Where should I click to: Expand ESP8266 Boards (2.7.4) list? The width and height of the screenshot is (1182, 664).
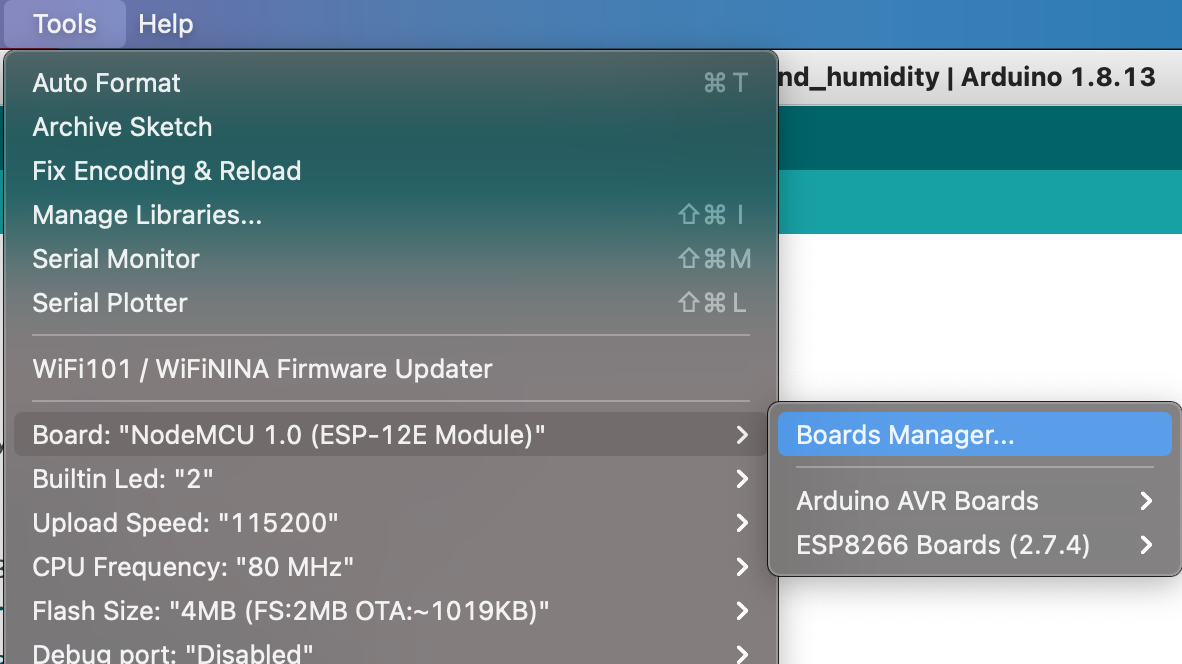click(943, 545)
